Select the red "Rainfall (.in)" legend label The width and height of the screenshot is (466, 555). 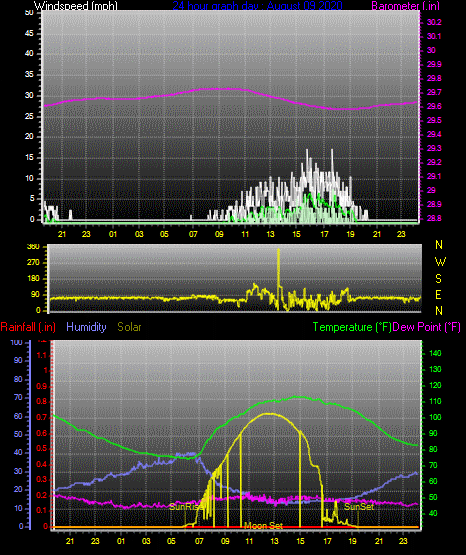point(28,327)
